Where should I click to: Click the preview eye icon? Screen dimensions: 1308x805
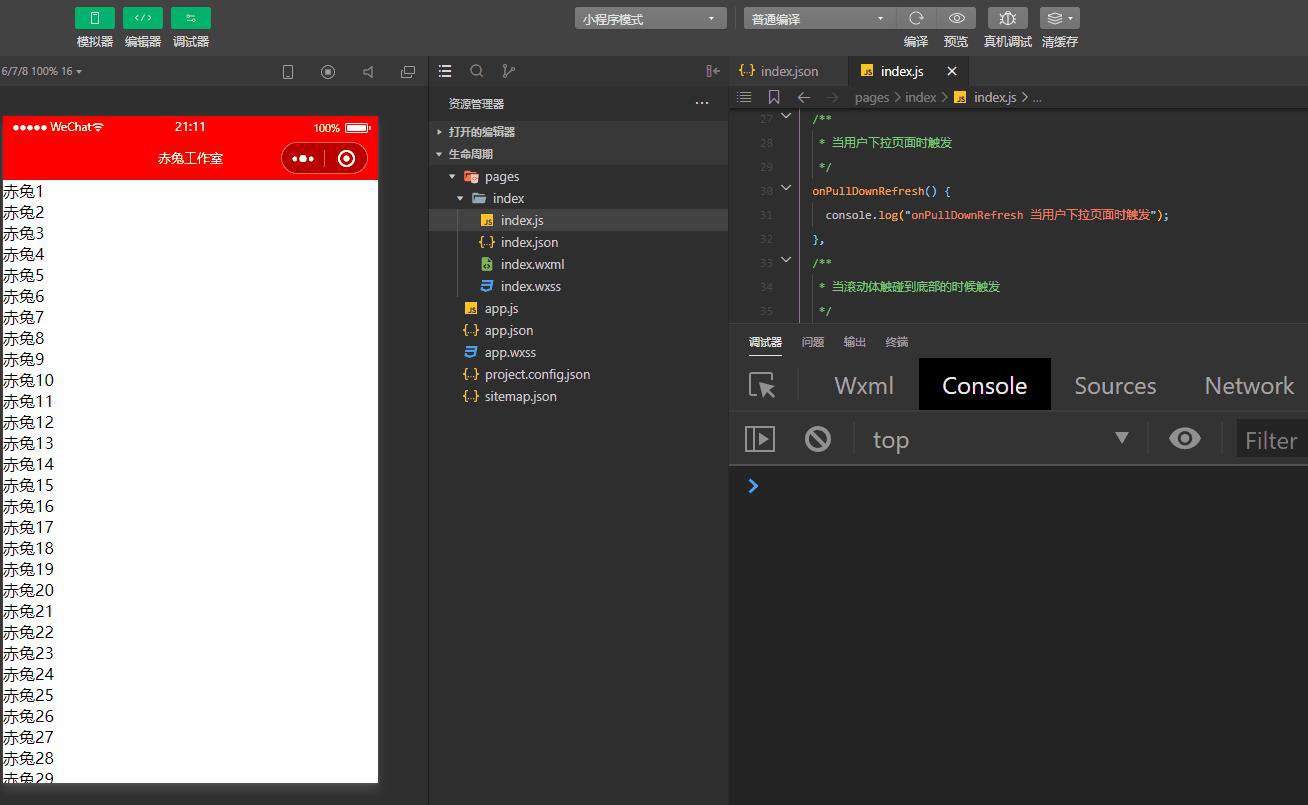click(957, 18)
